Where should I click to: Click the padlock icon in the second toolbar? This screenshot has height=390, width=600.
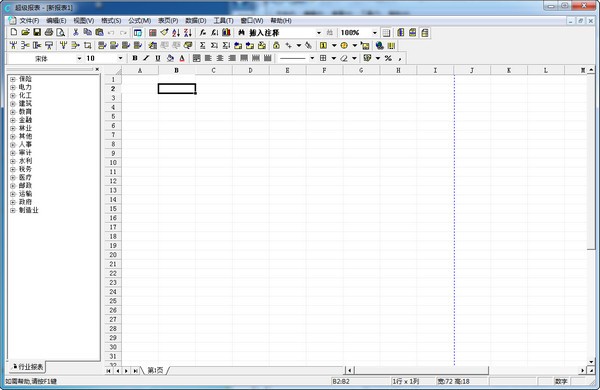[276, 46]
